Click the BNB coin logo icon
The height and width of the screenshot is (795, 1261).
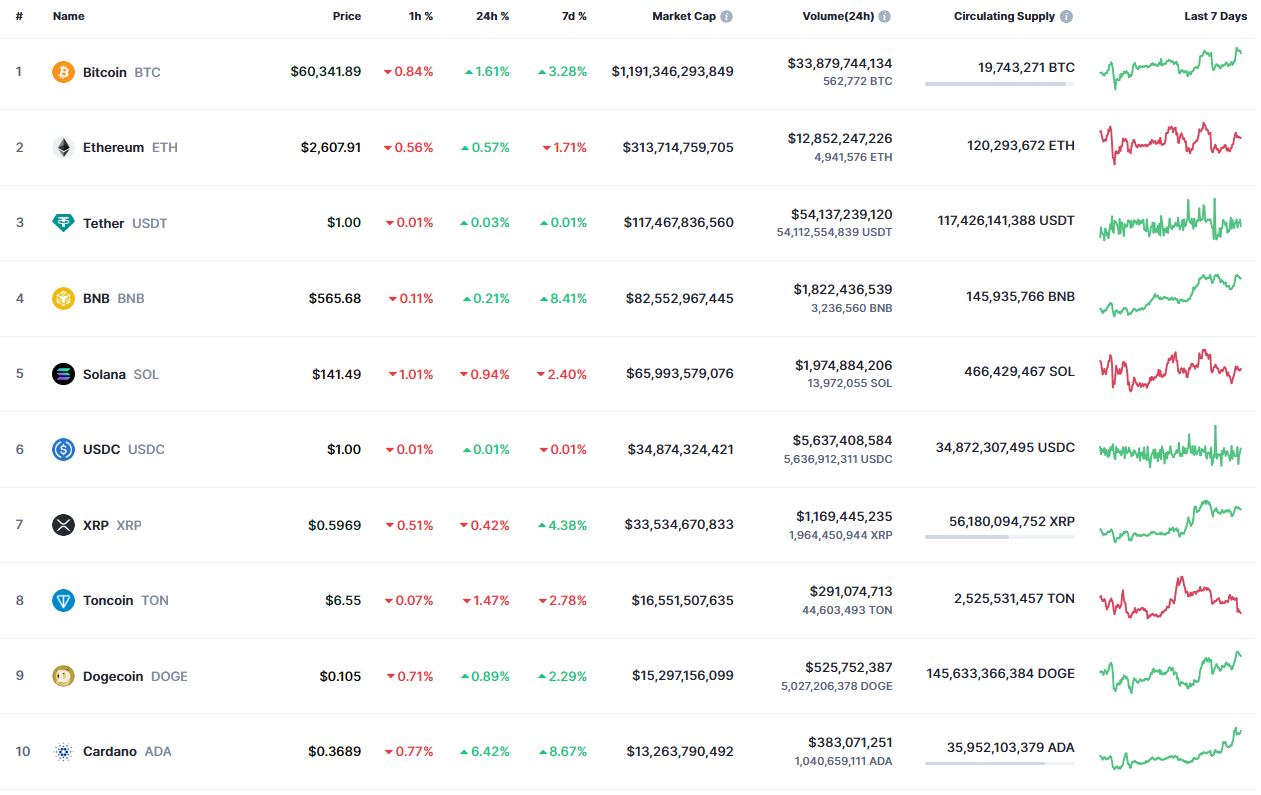point(63,298)
